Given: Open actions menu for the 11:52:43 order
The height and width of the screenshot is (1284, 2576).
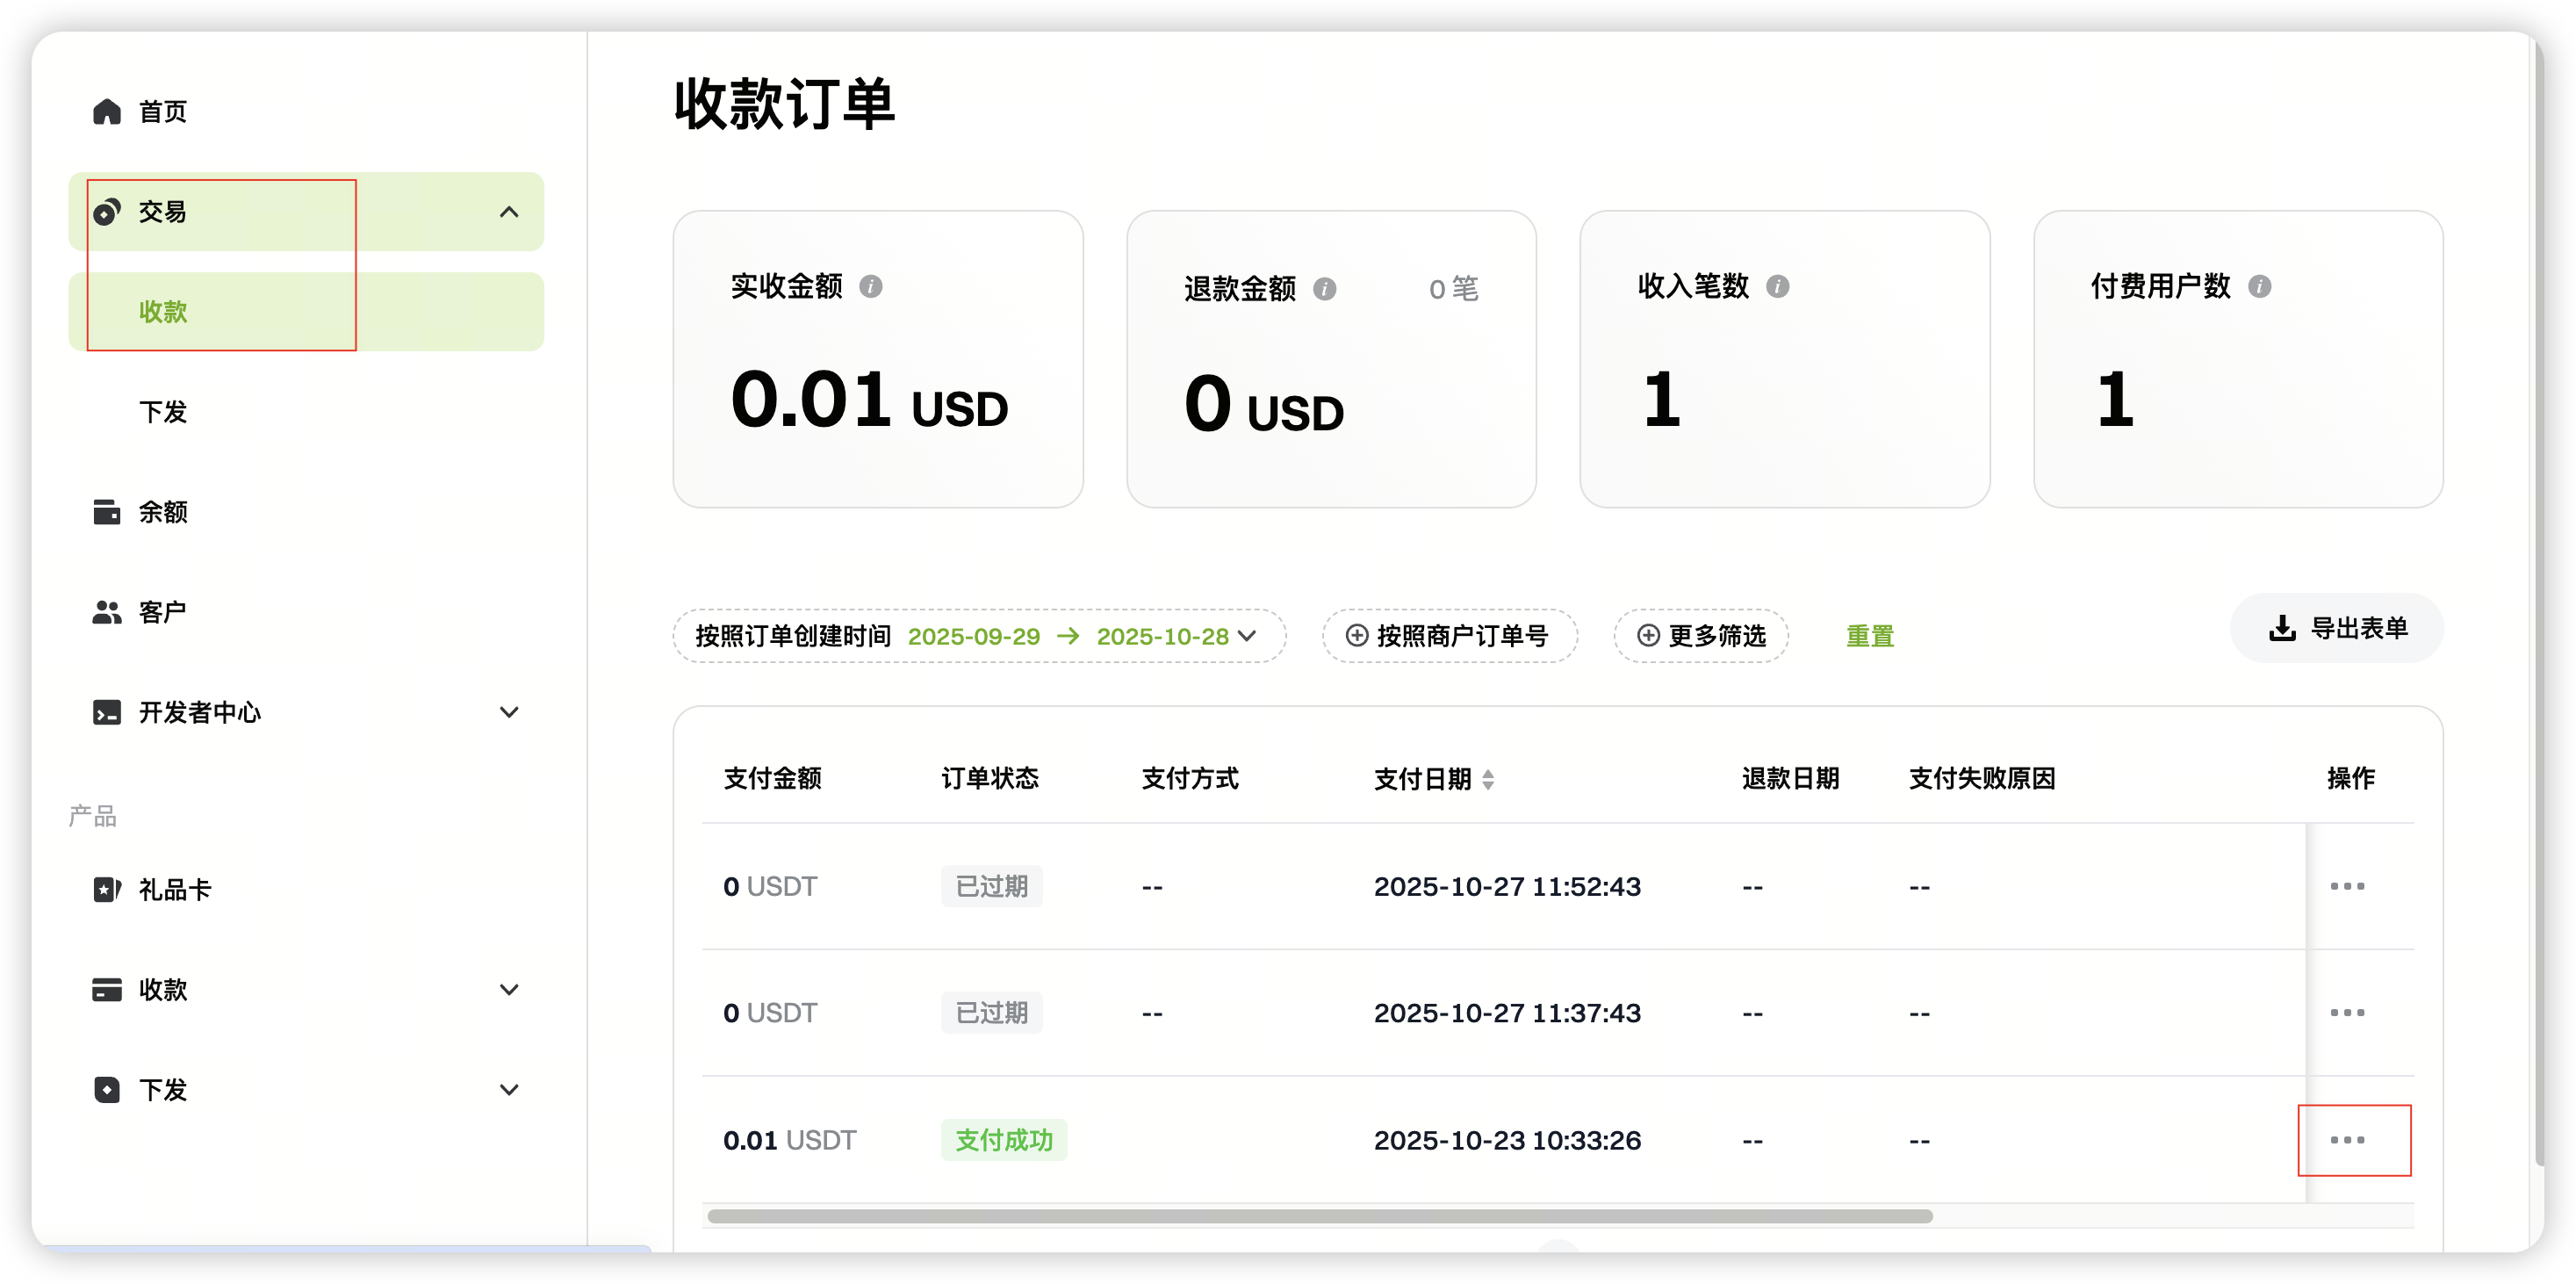Looking at the screenshot, I should click(x=2347, y=886).
